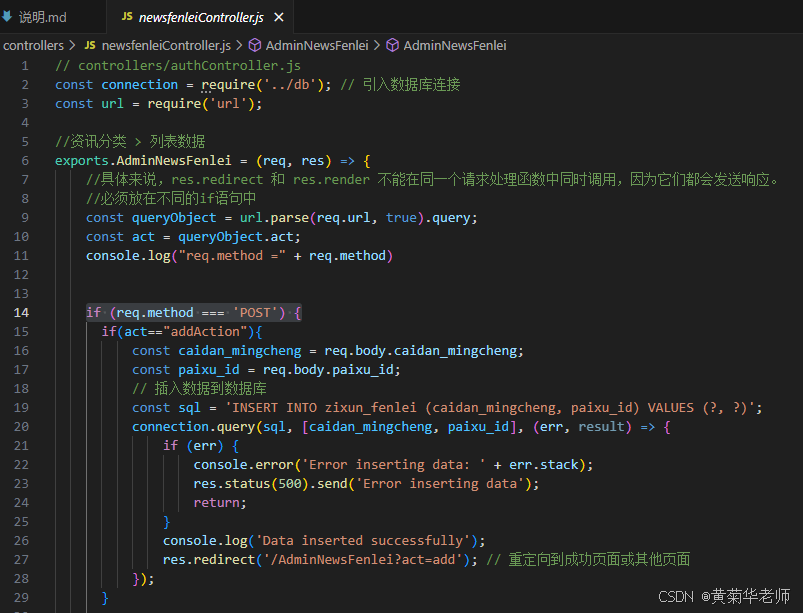
Task: Click the 'return;' statement on line 24
Action: coord(220,502)
